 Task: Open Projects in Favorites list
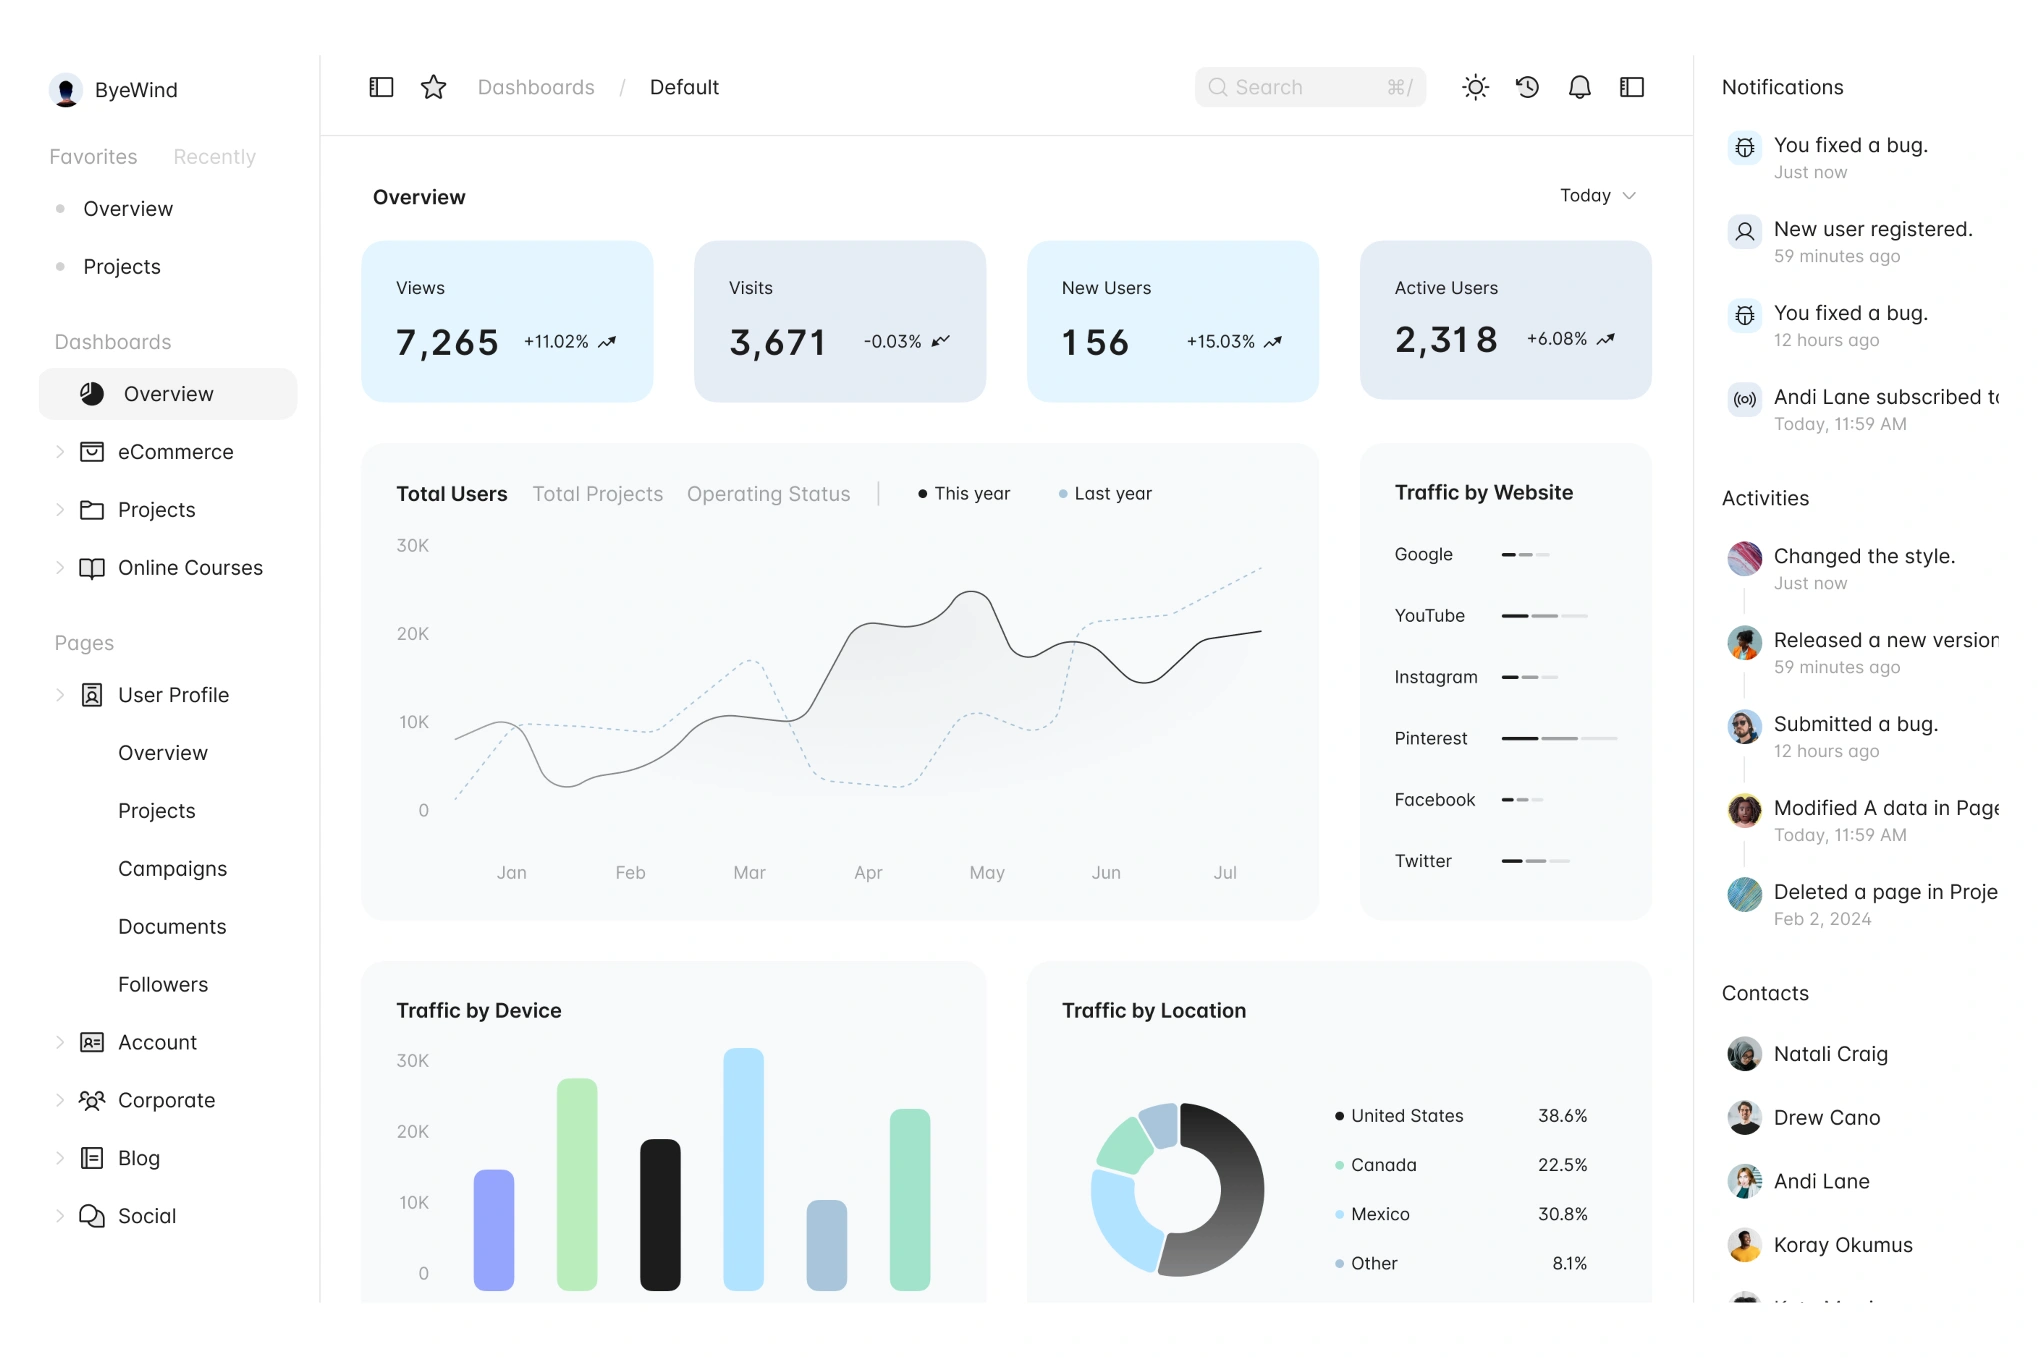pyautogui.click(x=122, y=267)
